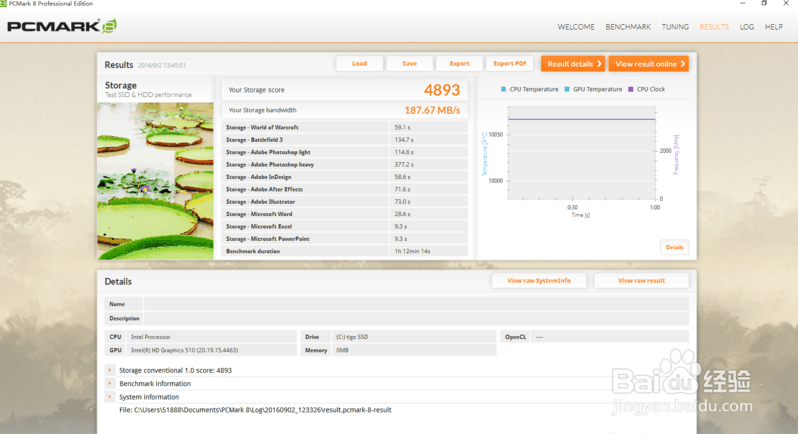Screen dimensions: 798x434
Task: Click the Intel Processor CPU value
Action: [151, 337]
